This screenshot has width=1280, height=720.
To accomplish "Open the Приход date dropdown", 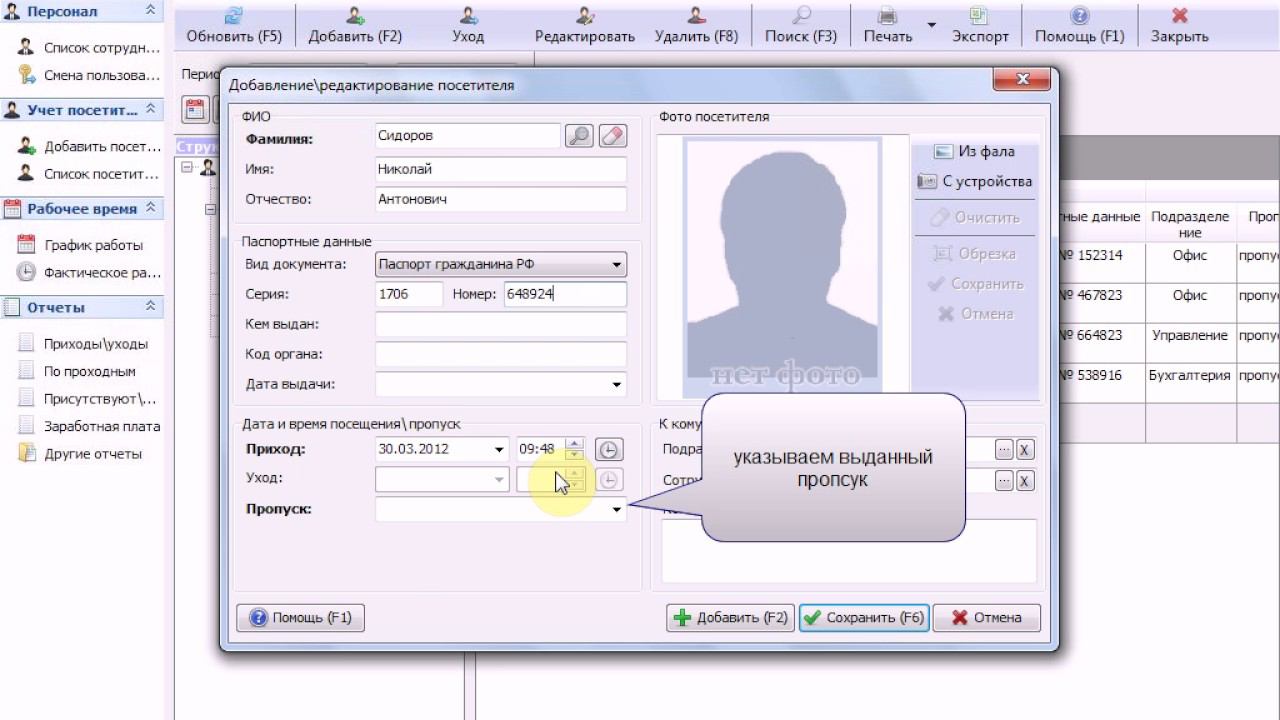I will [x=499, y=450].
